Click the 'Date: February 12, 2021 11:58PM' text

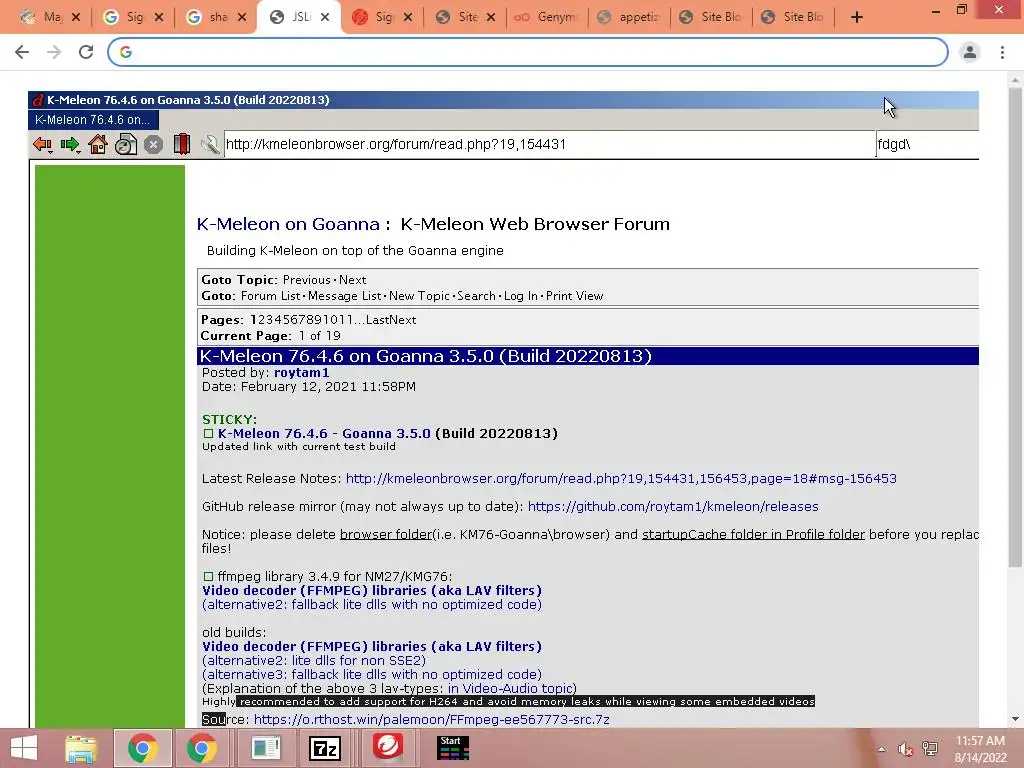click(x=308, y=387)
